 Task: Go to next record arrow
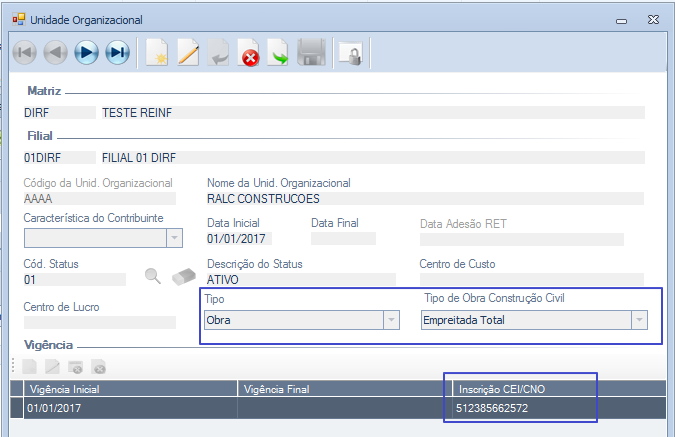87,53
